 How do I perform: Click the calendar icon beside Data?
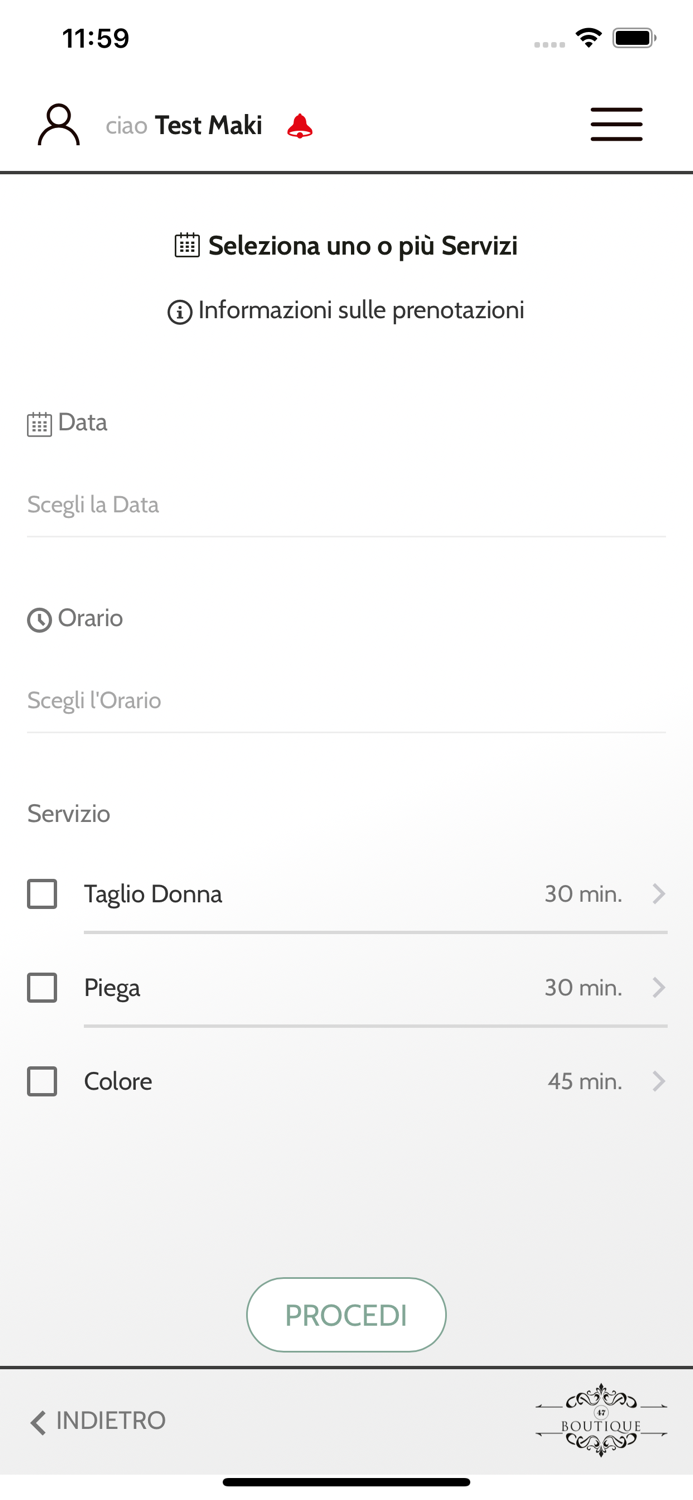(39, 424)
